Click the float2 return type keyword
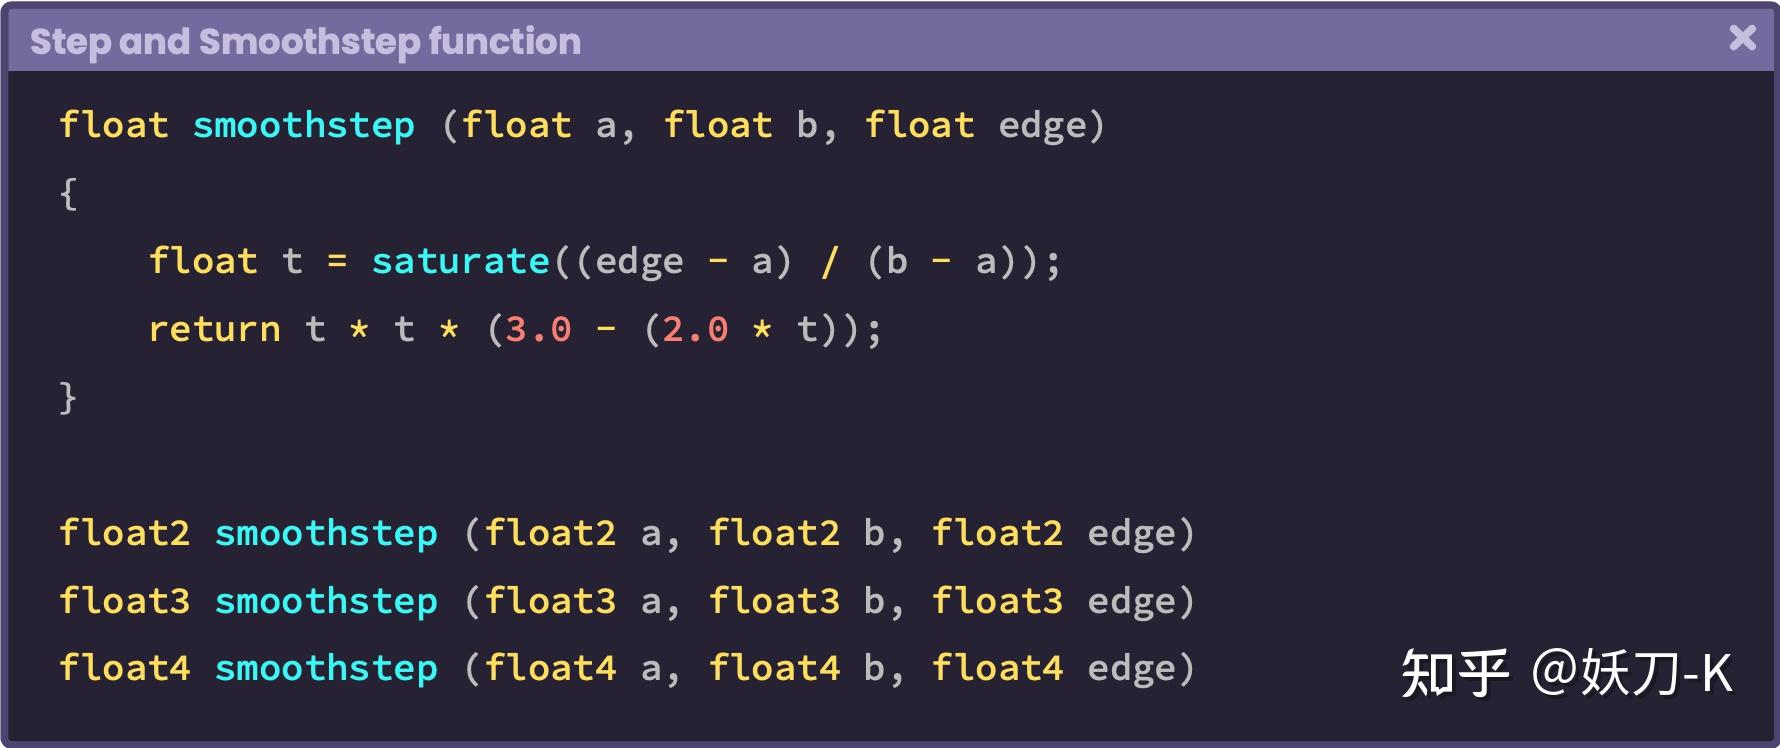Image resolution: width=1780 pixels, height=748 pixels. coord(125,533)
